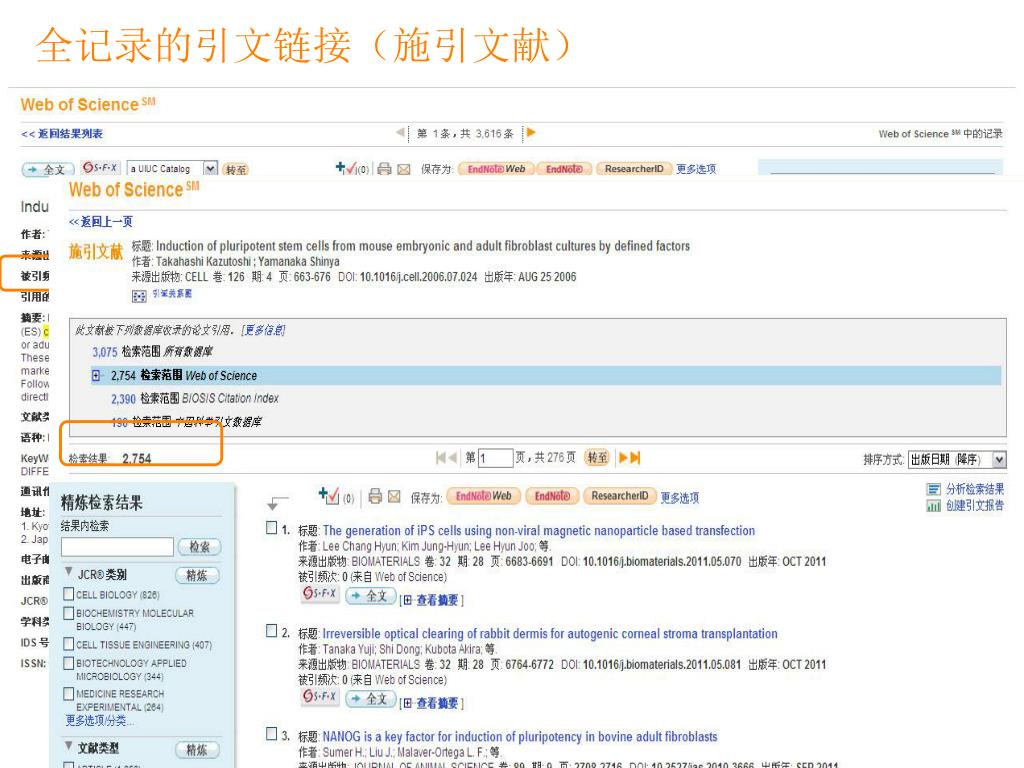Tick the checkbox for result 2
Viewport: 1024px width, 768px height.
pos(272,631)
